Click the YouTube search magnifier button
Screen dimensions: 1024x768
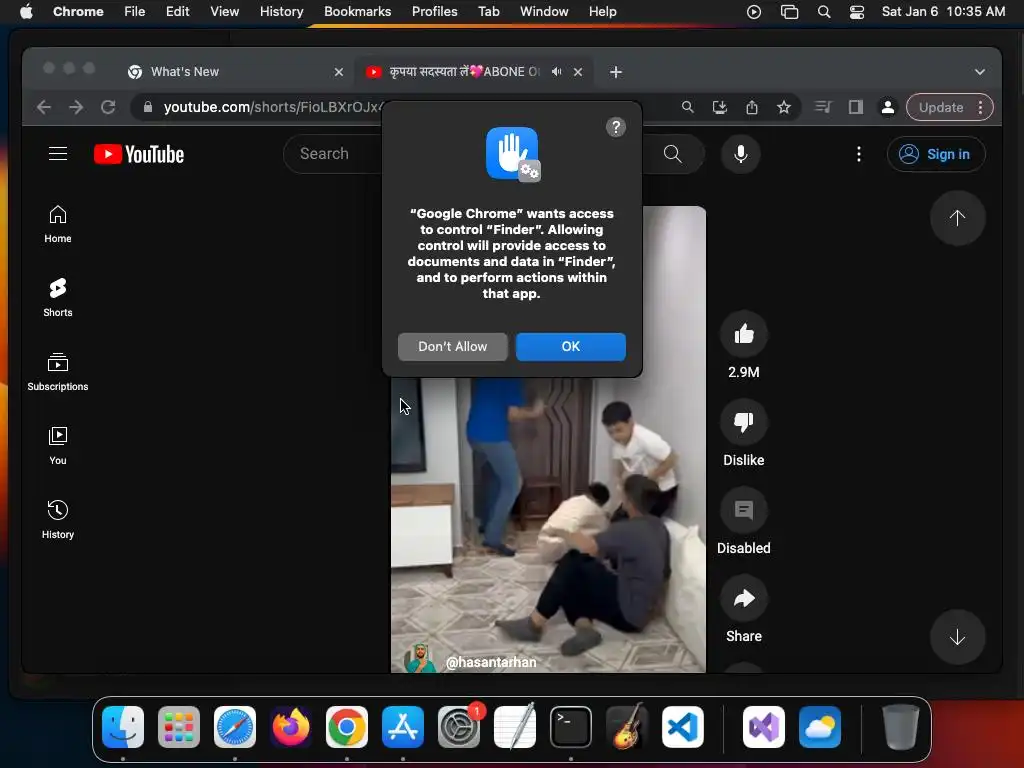click(673, 154)
